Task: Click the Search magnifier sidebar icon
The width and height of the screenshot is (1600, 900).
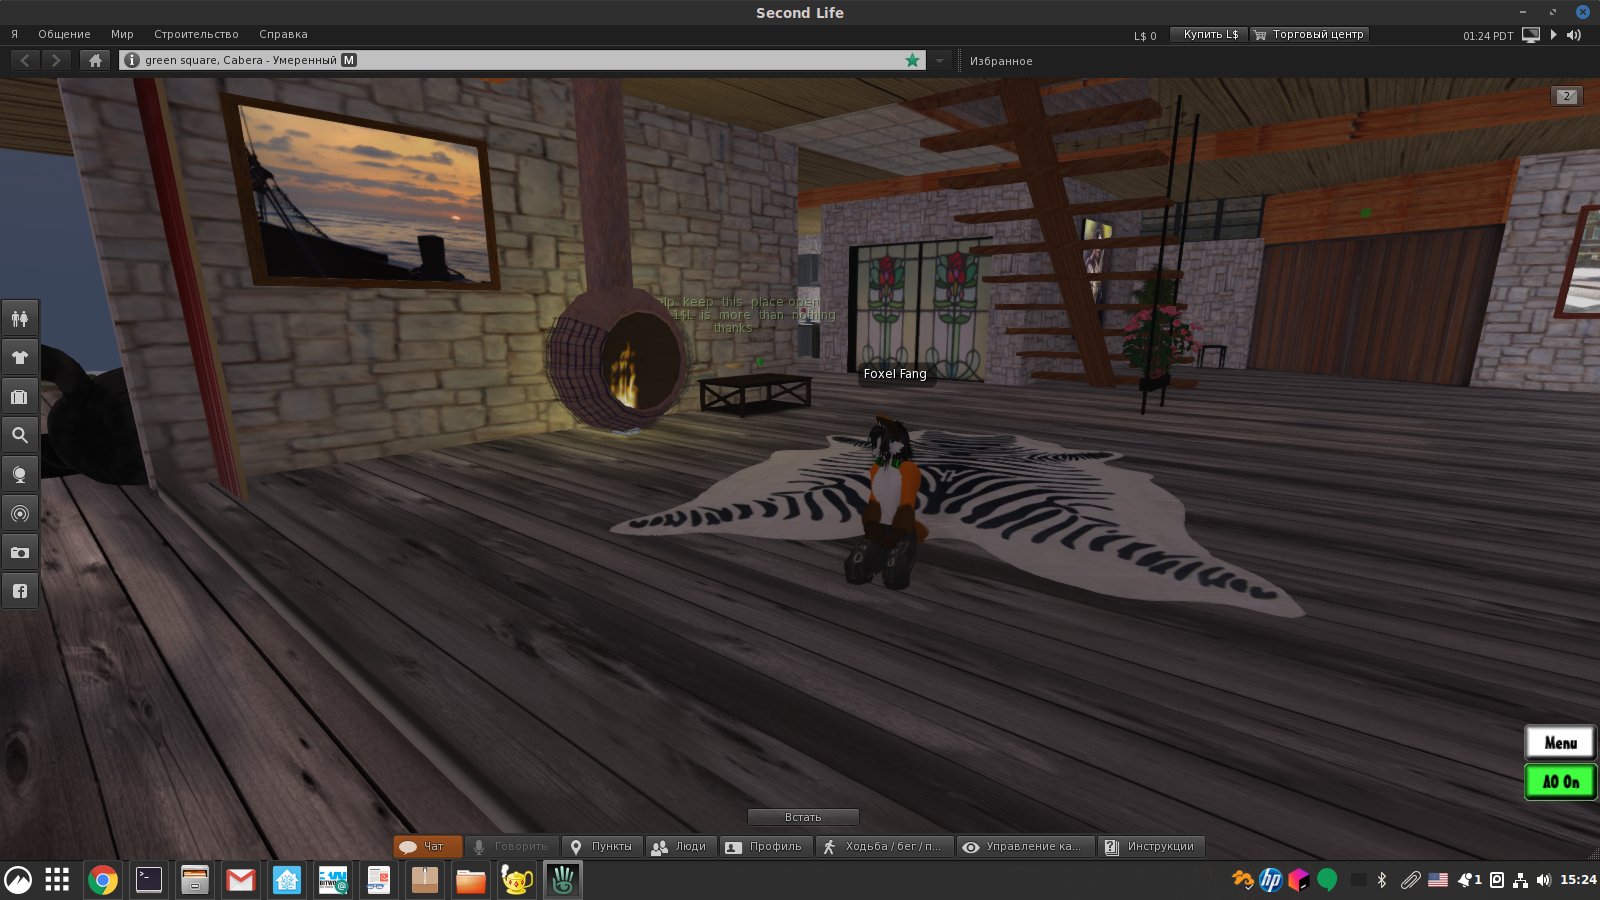Action: click(x=19, y=435)
